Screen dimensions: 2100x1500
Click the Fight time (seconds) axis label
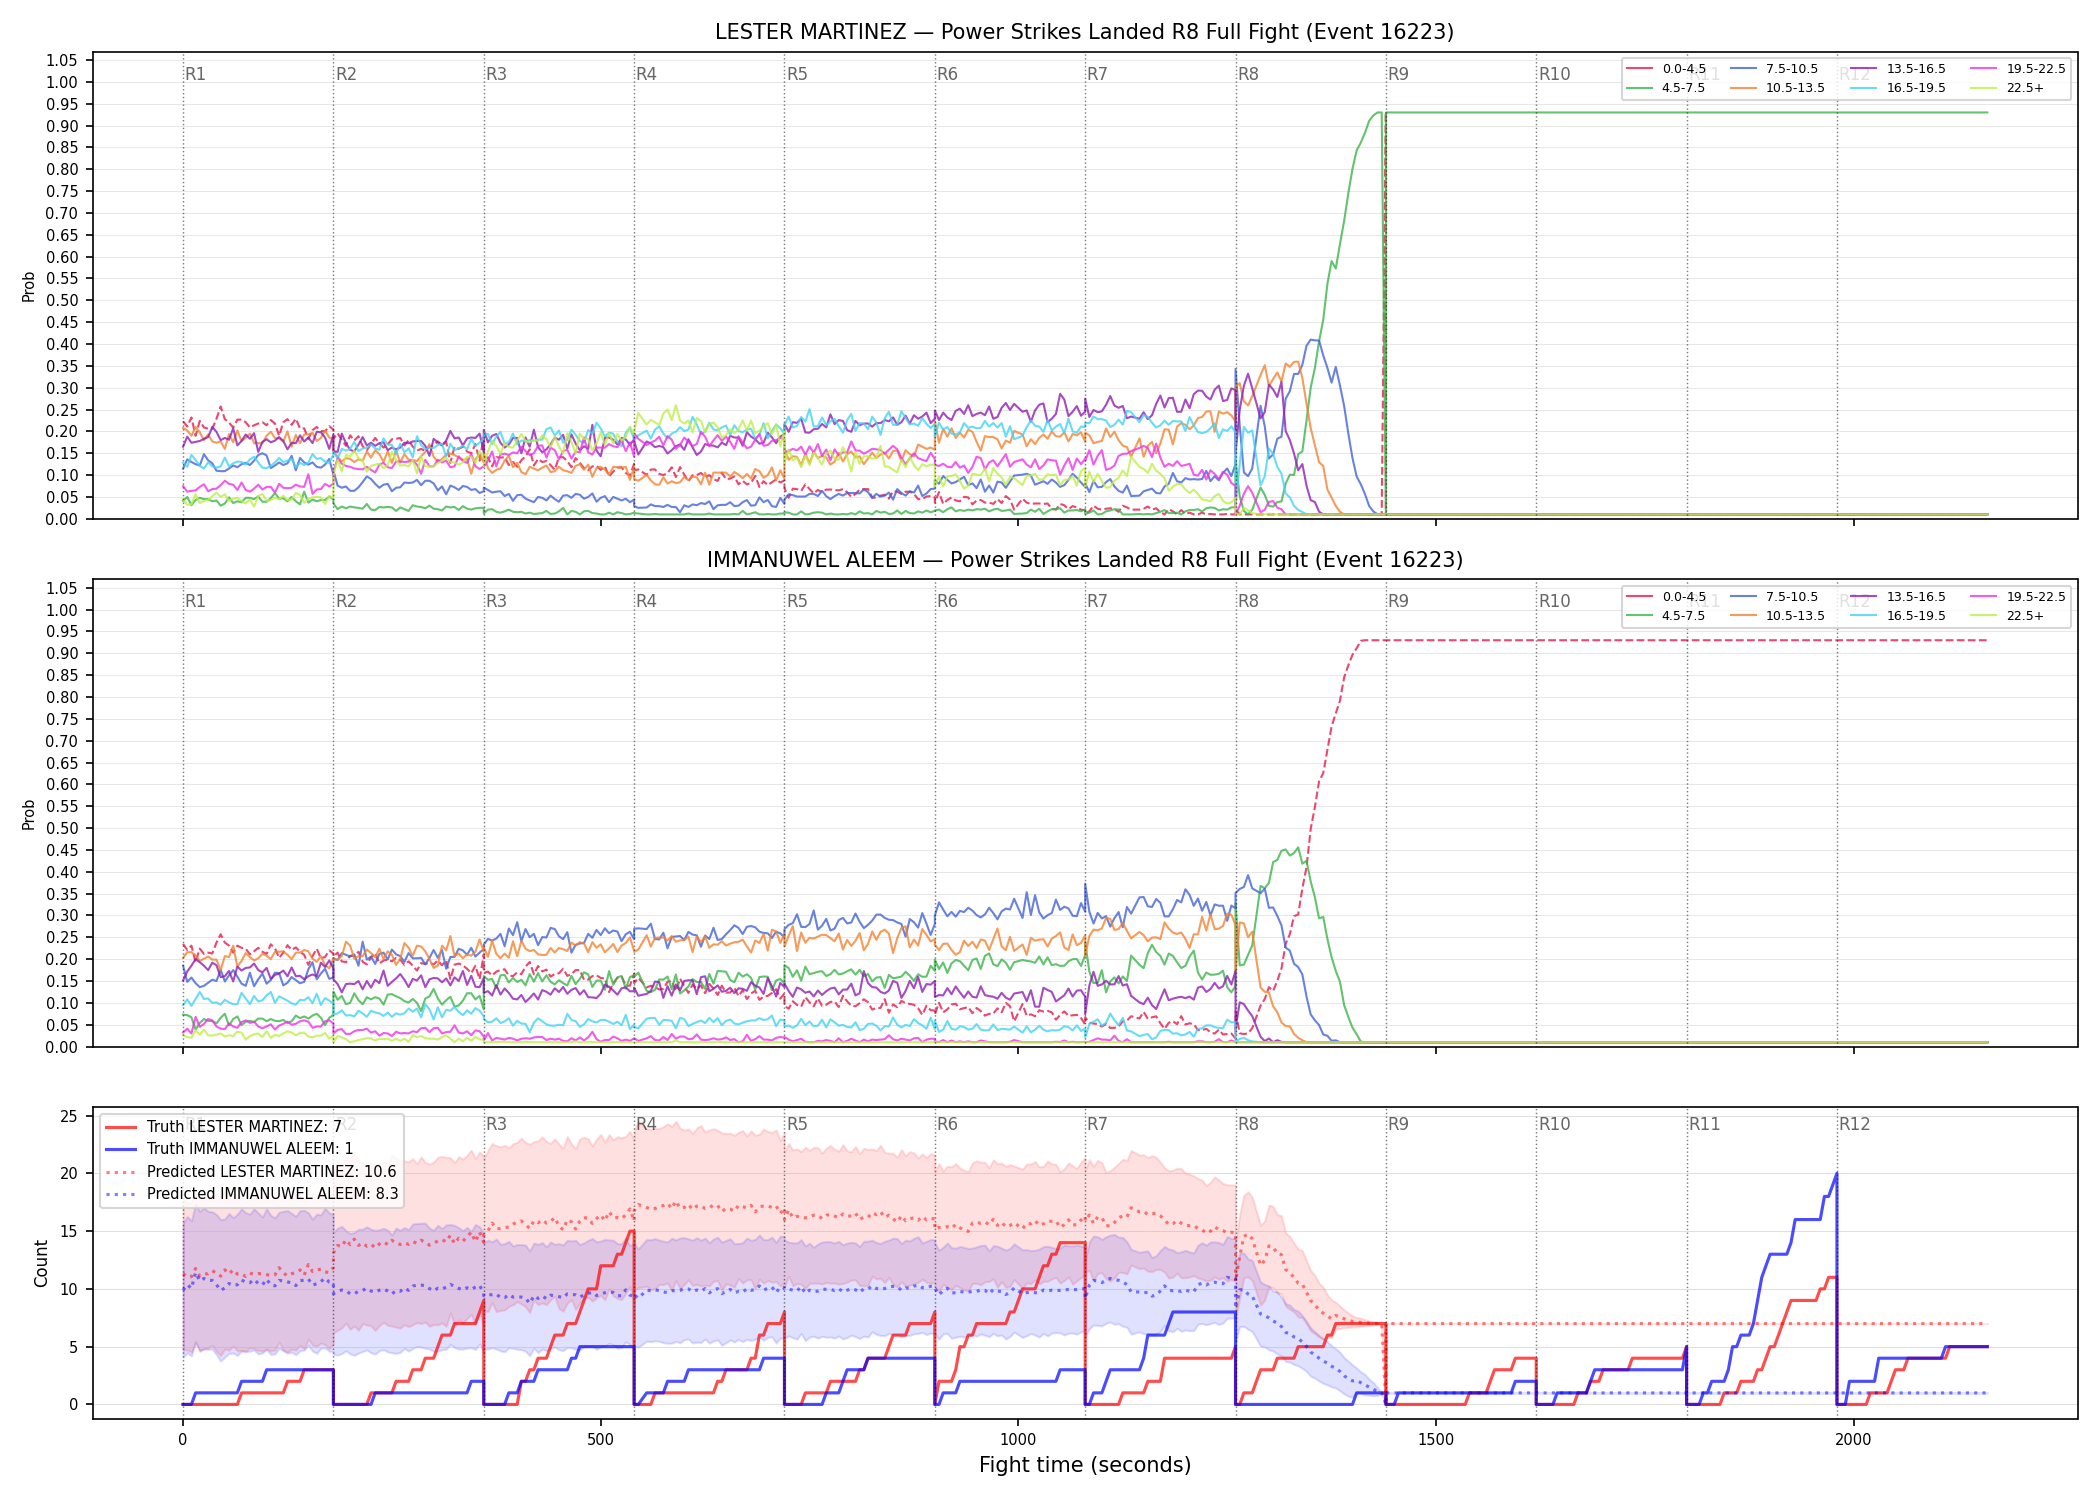coord(1085,1465)
